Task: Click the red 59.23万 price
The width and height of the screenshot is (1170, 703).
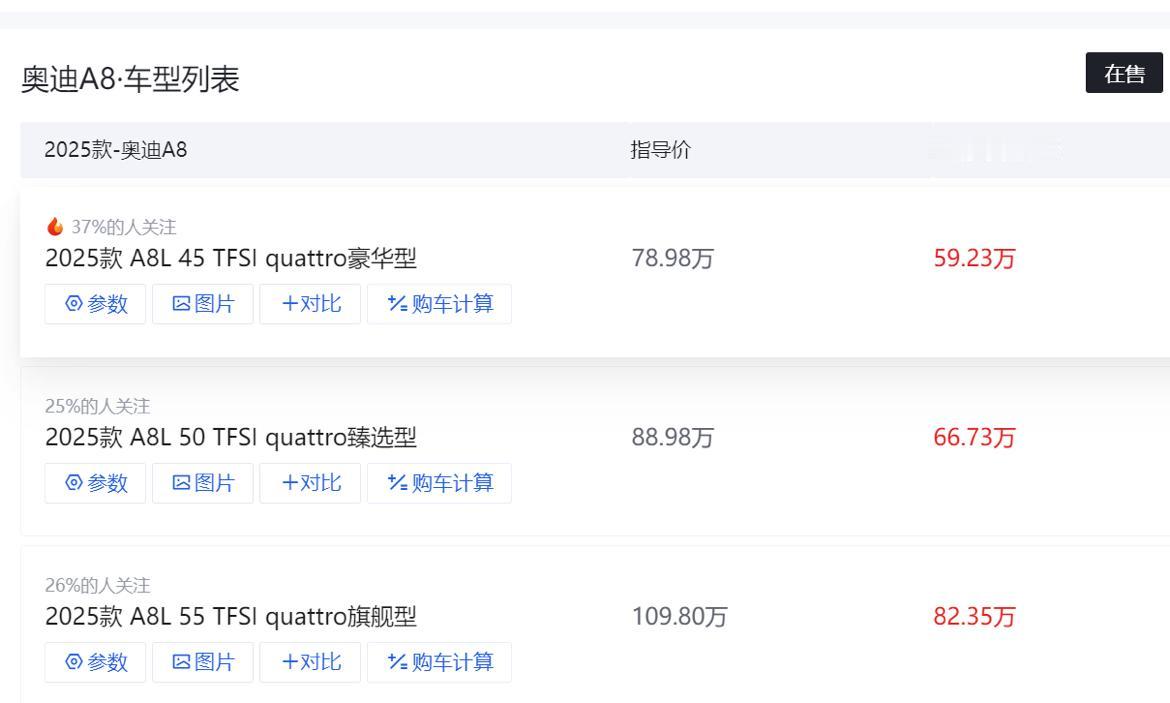Action: tap(975, 258)
